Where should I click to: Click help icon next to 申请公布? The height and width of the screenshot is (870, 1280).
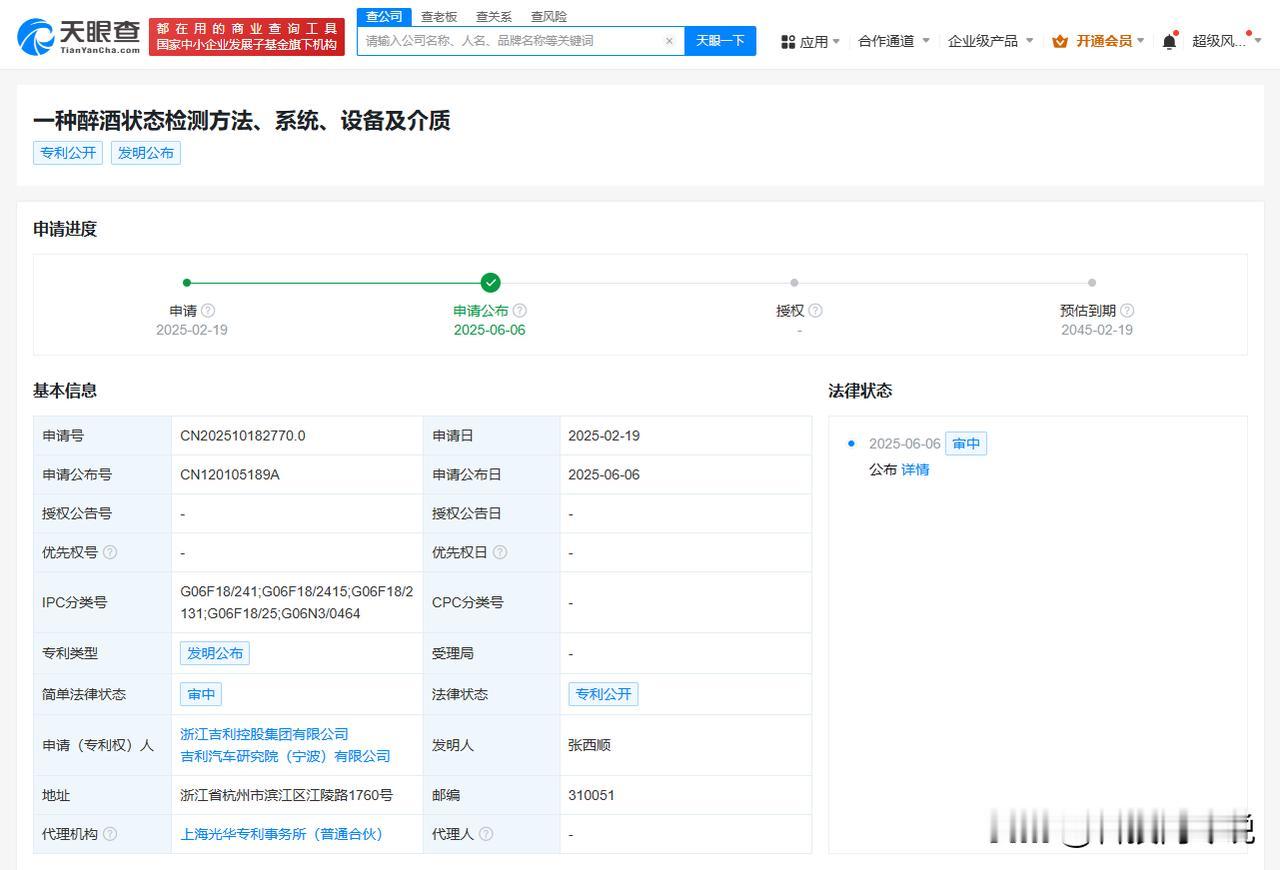point(520,311)
